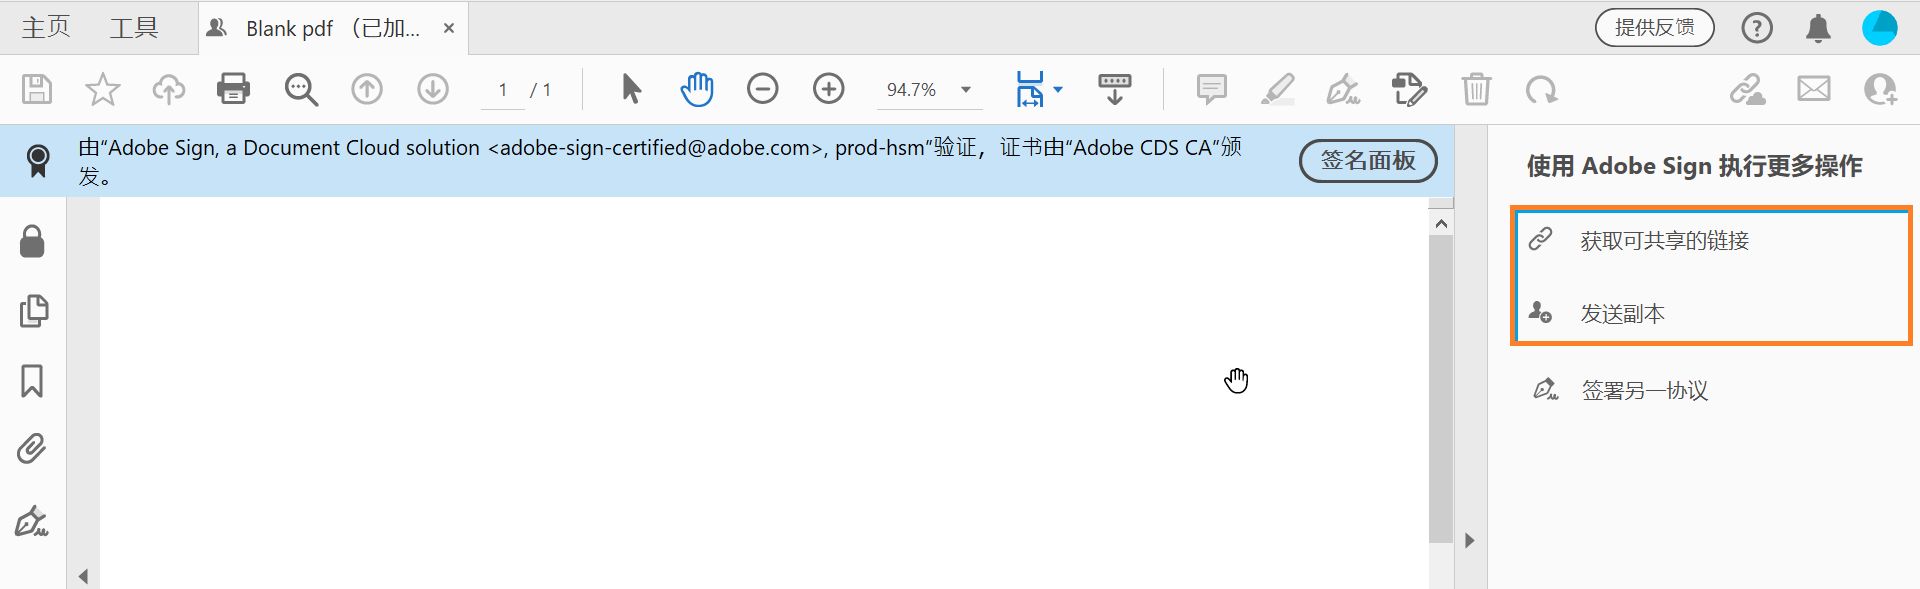
Task: Expand the fit page options arrow
Action: click(1058, 89)
